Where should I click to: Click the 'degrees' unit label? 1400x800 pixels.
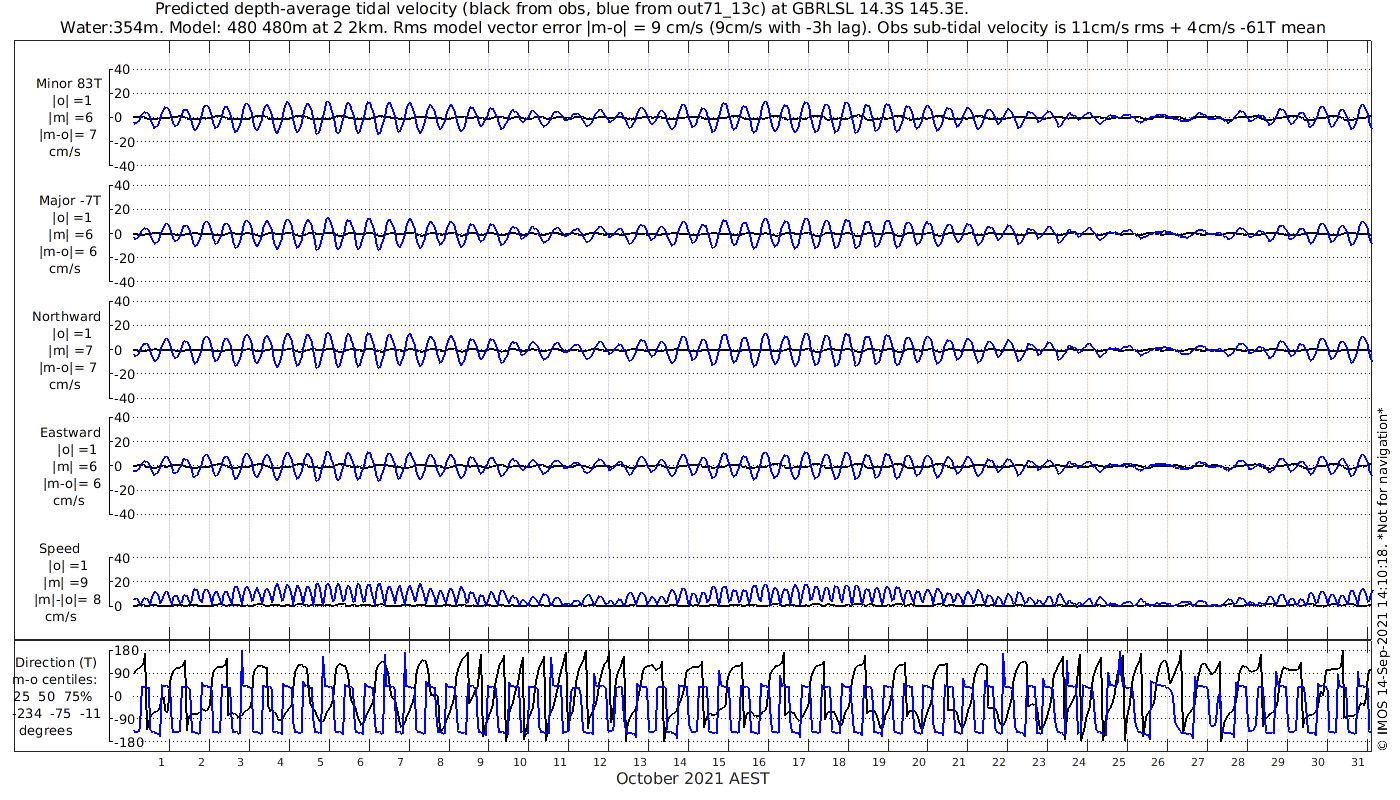click(x=45, y=730)
